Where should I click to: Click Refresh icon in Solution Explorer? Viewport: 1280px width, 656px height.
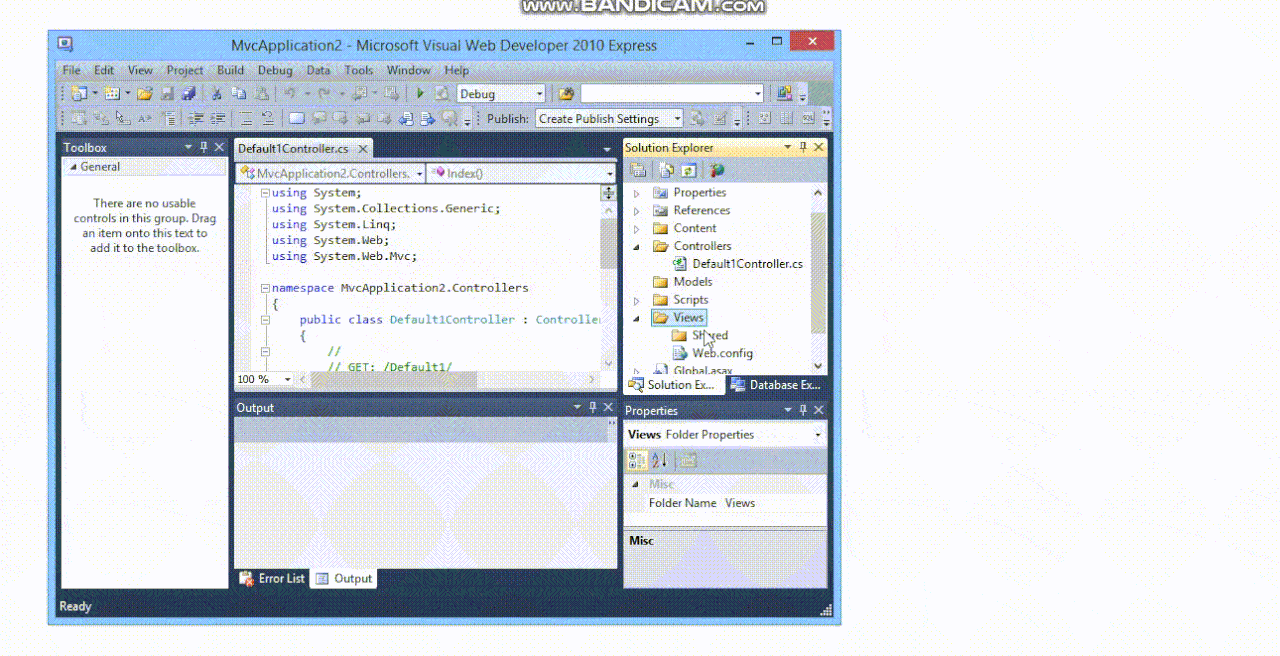coord(688,170)
